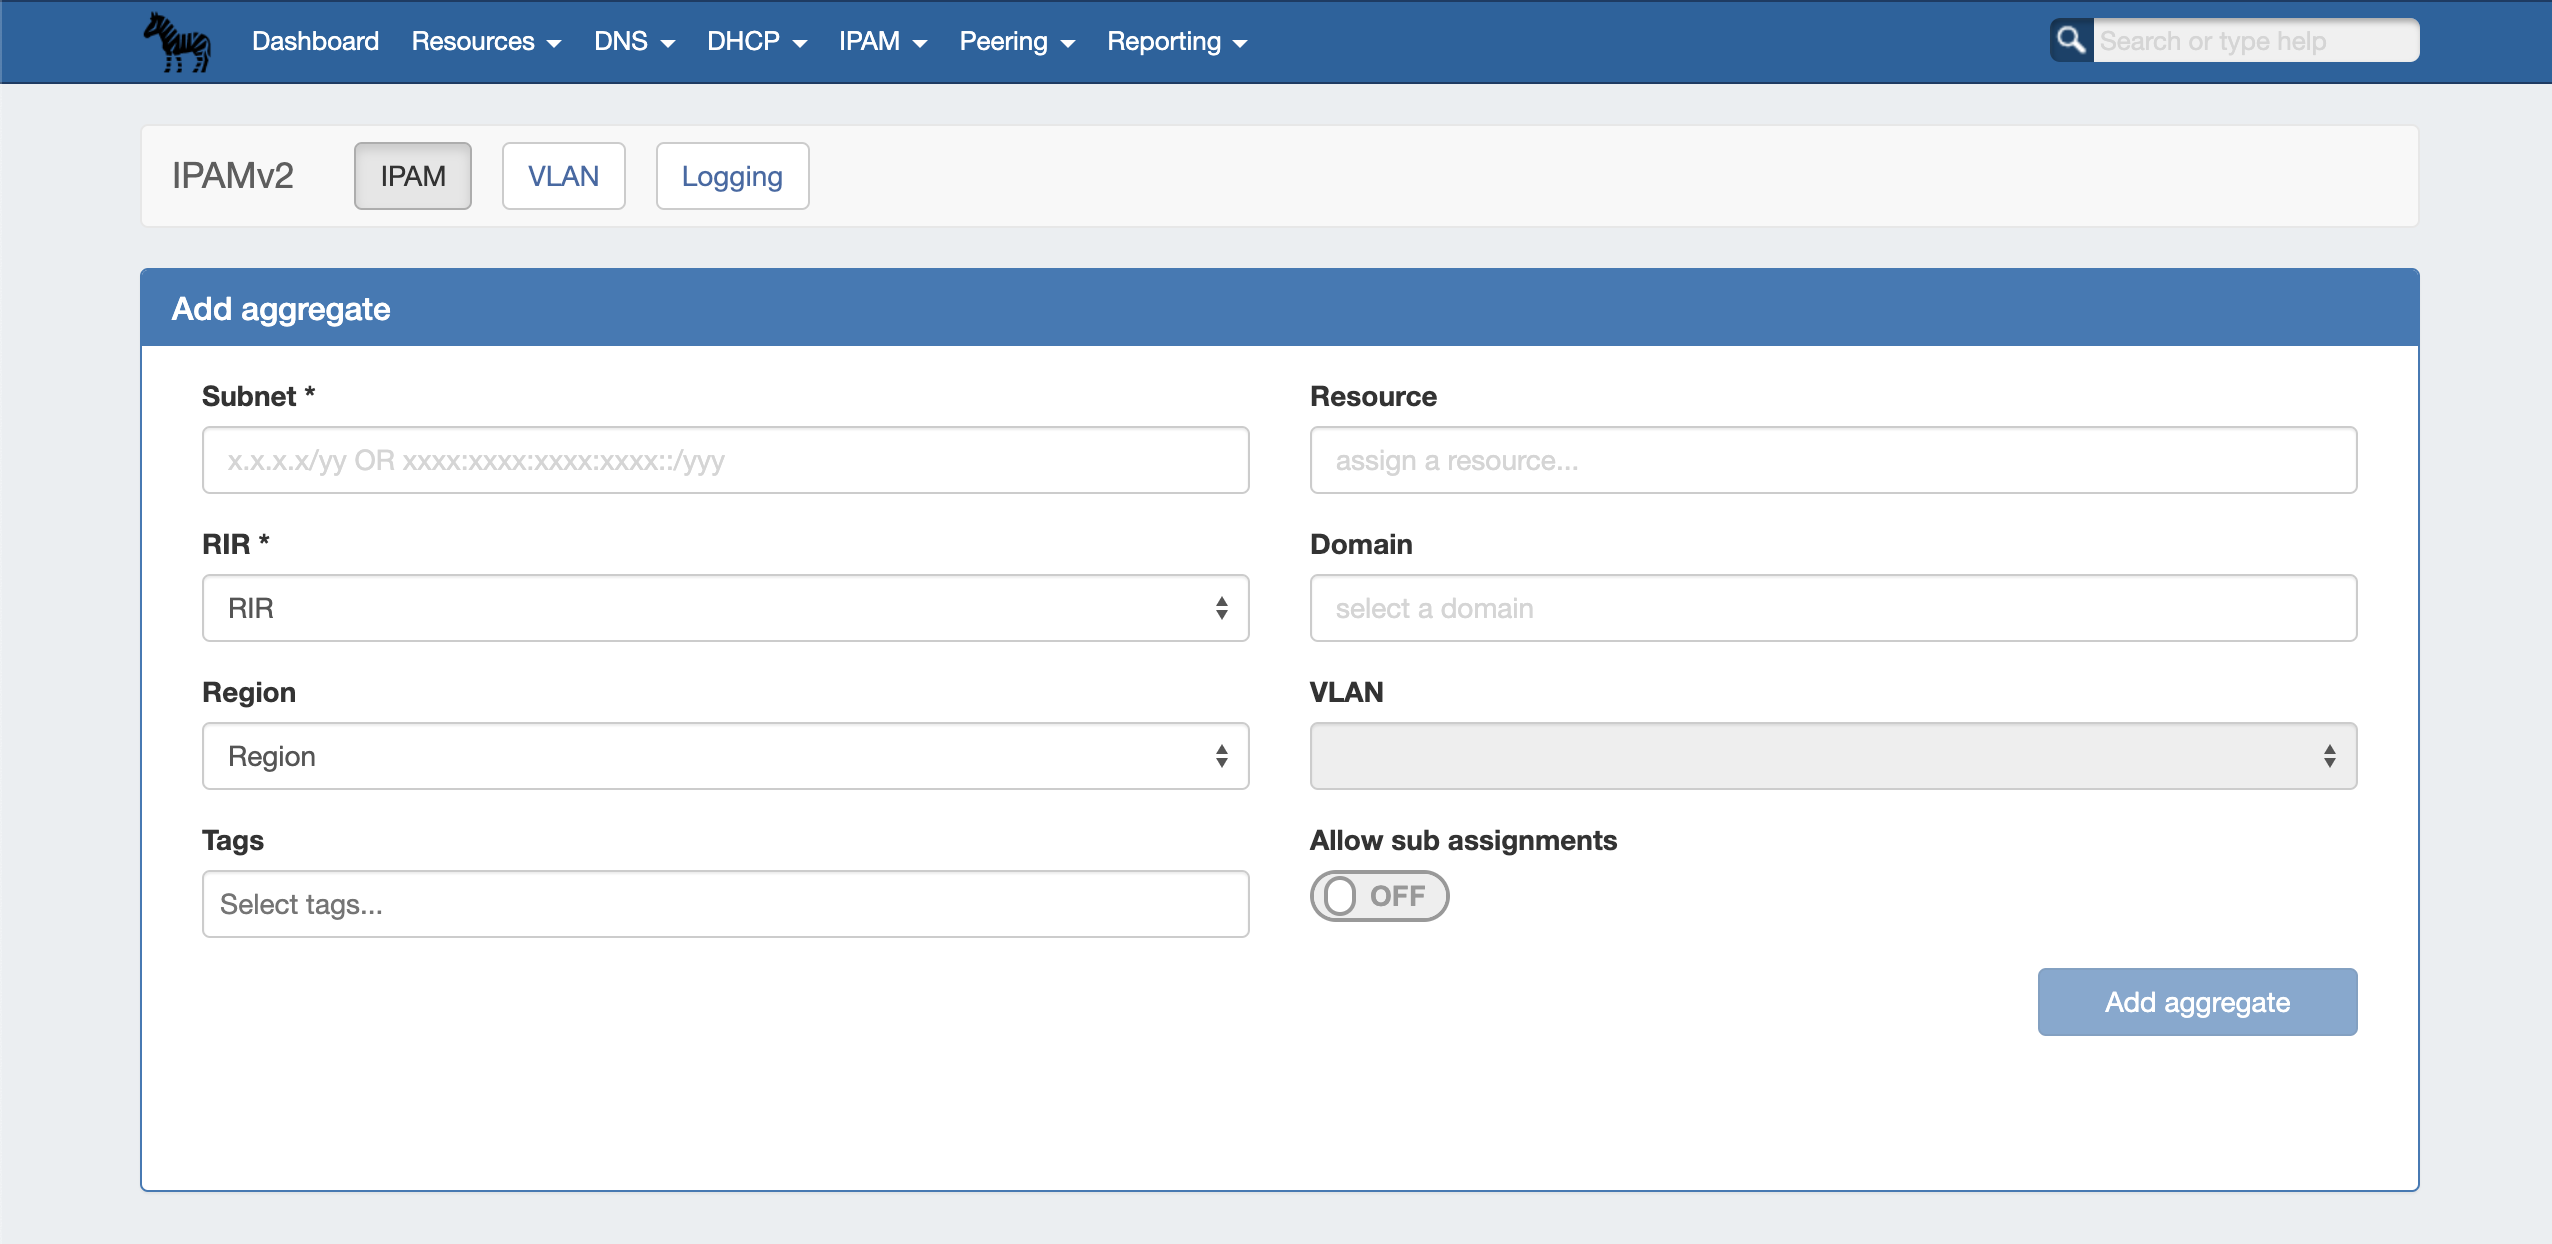Go to Dashboard link
The width and height of the screenshot is (2552, 1244).
[x=315, y=42]
